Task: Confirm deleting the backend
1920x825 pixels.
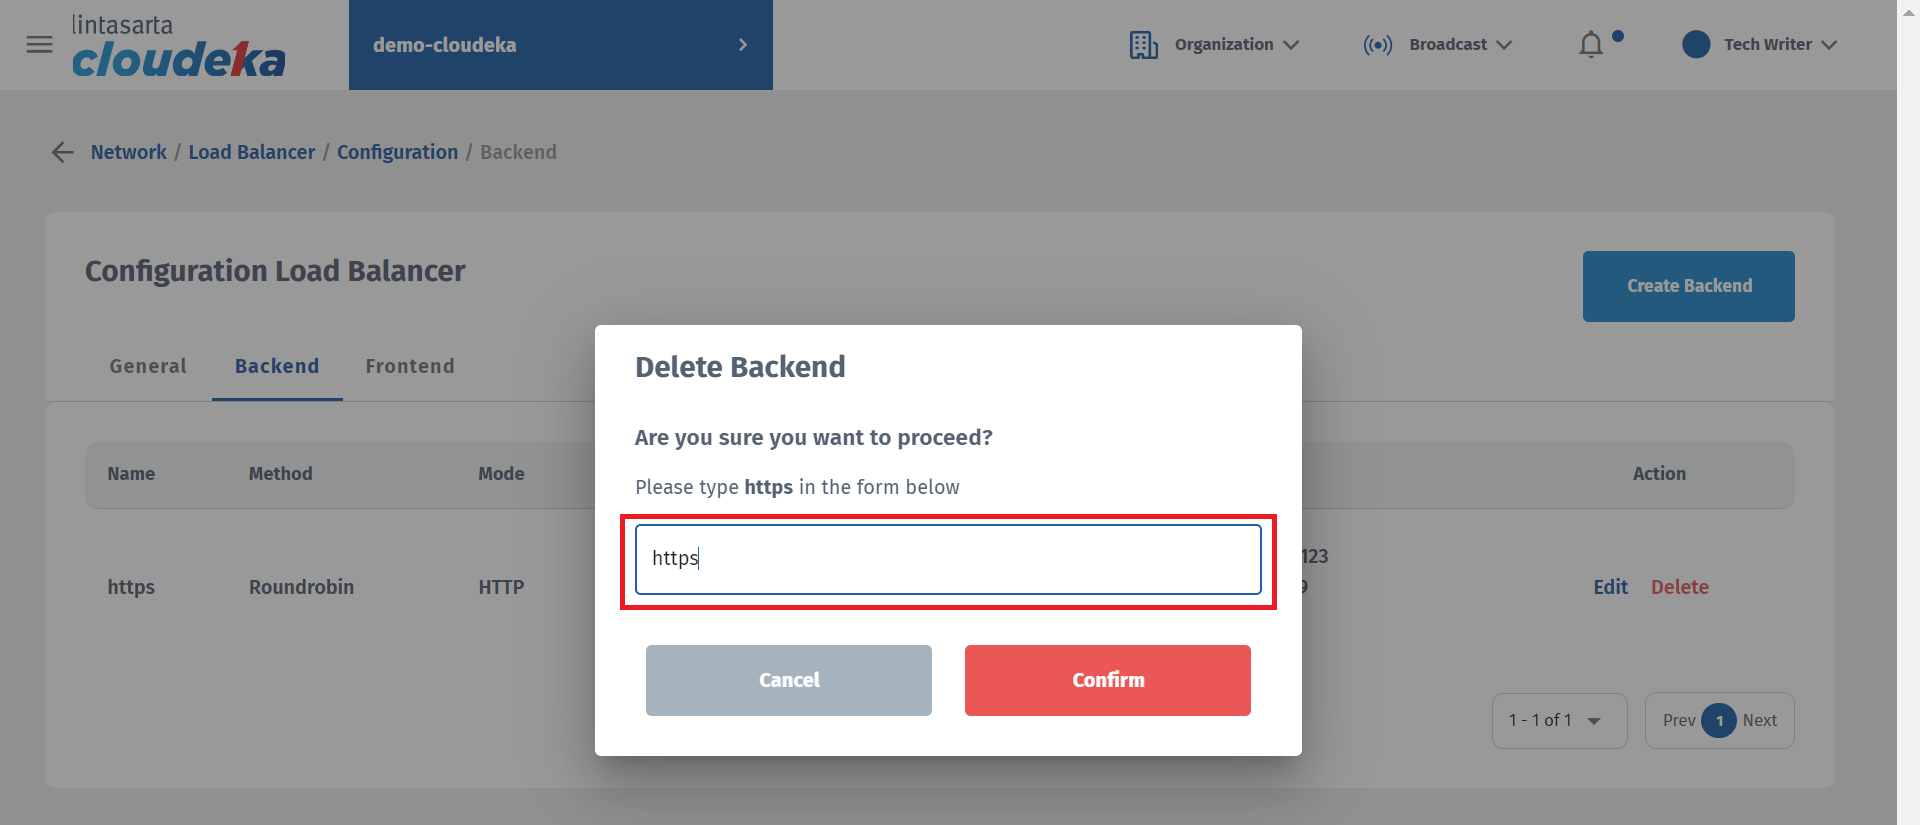Action: pos(1107,680)
